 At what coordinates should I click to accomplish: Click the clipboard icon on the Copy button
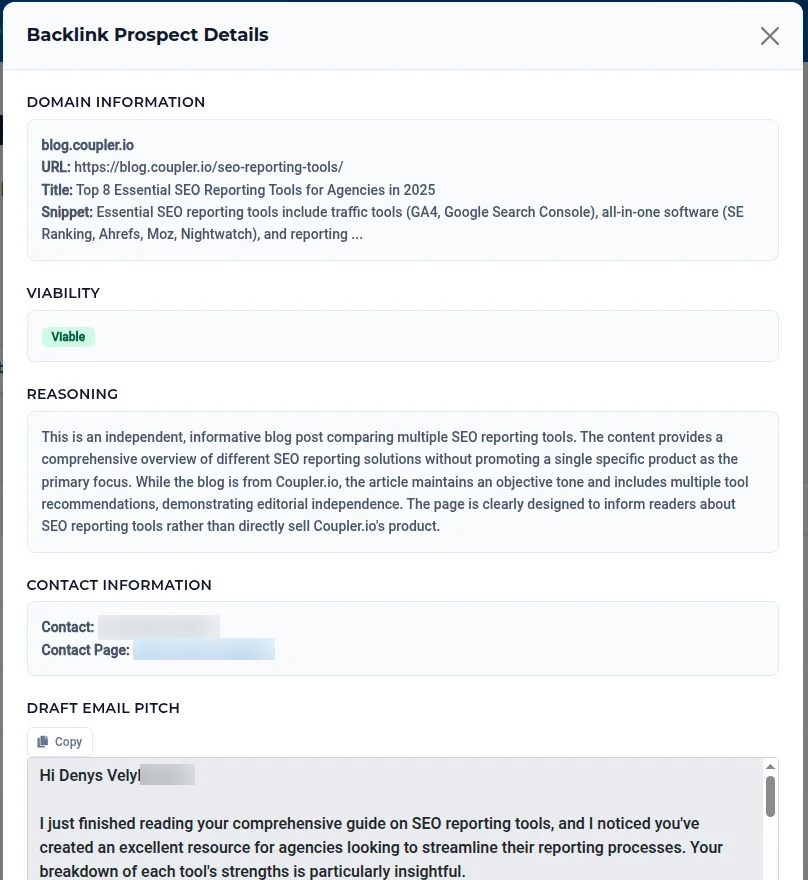pos(44,741)
